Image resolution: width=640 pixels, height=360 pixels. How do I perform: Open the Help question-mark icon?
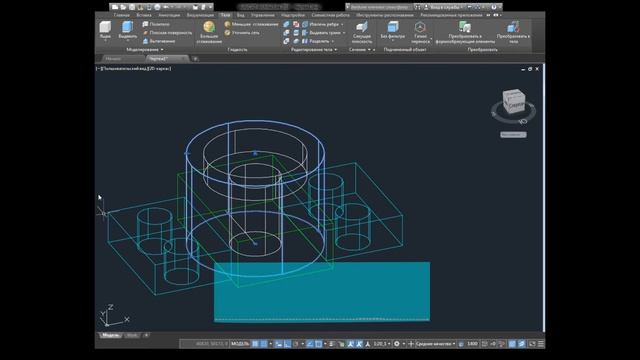[x=493, y=7]
